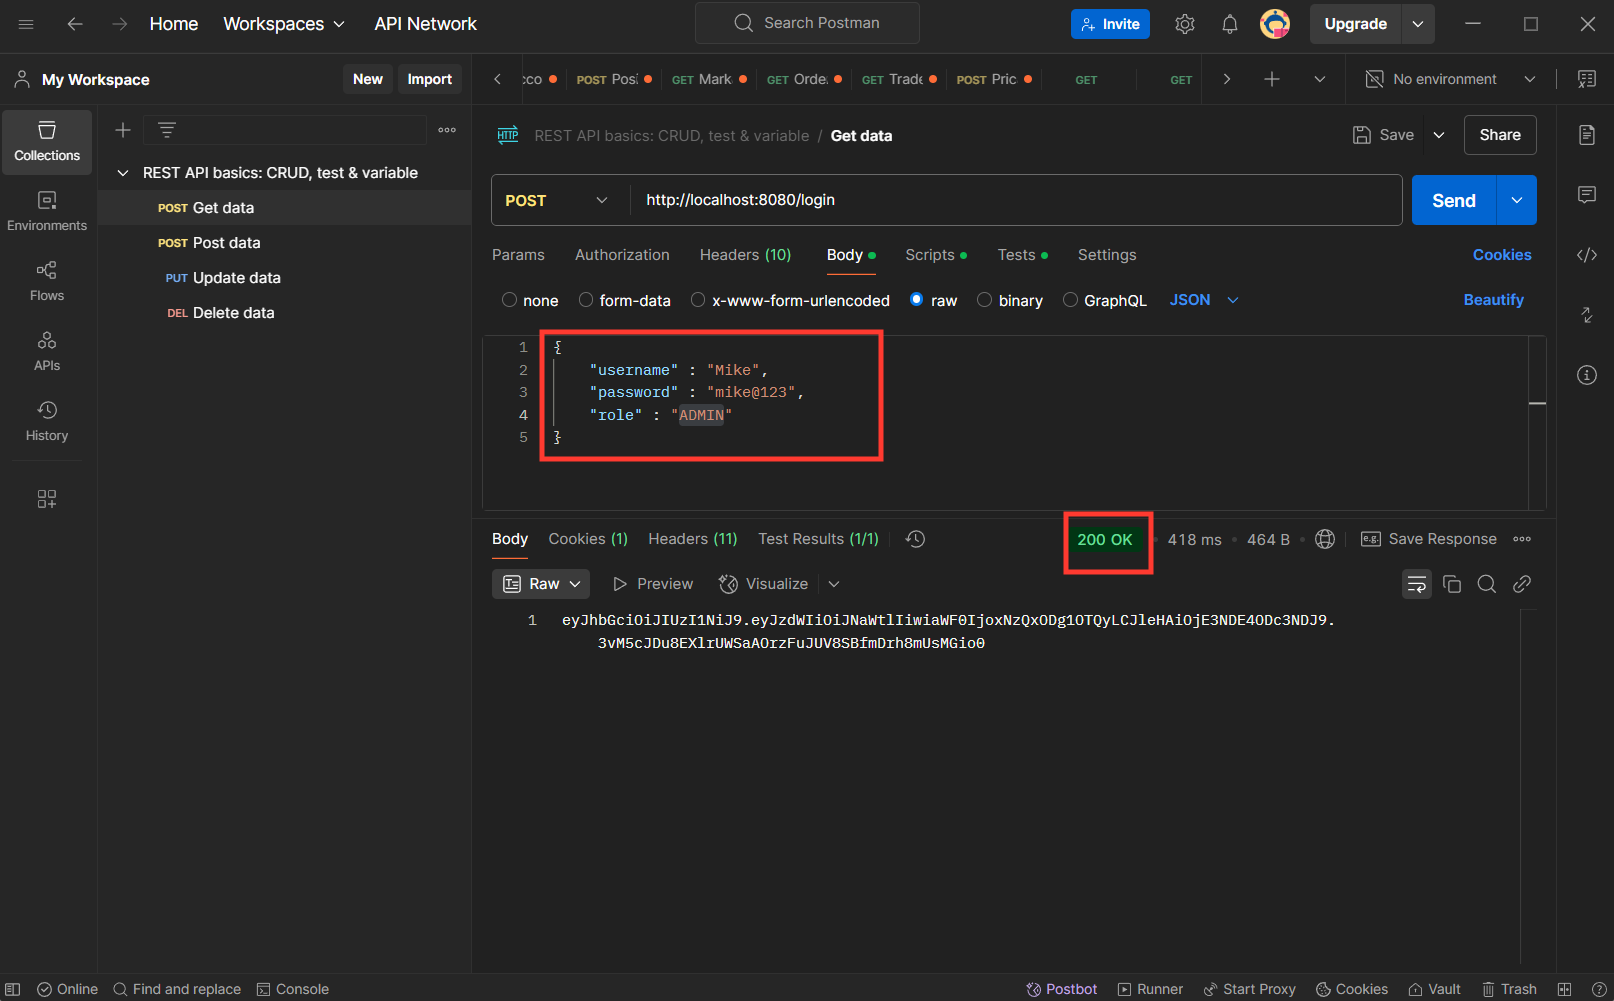Image resolution: width=1614 pixels, height=1001 pixels.
Task: Click the Beautify link
Action: pyautogui.click(x=1494, y=300)
